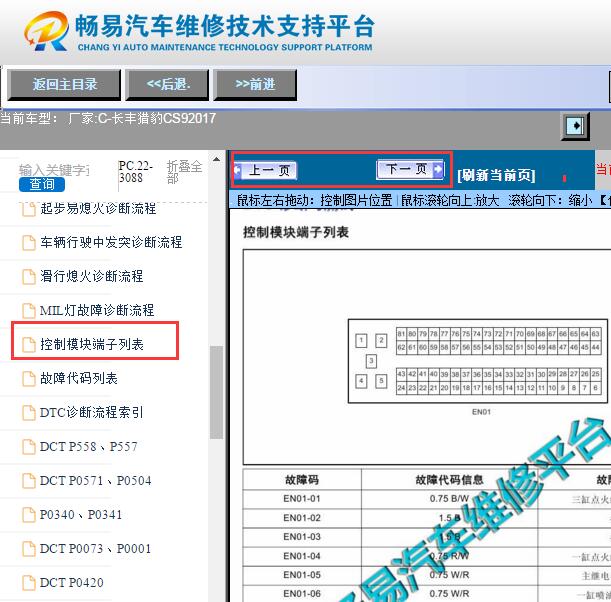Click document icon beside DCT P0420
The width and height of the screenshot is (611, 602).
pyautogui.click(x=29, y=583)
